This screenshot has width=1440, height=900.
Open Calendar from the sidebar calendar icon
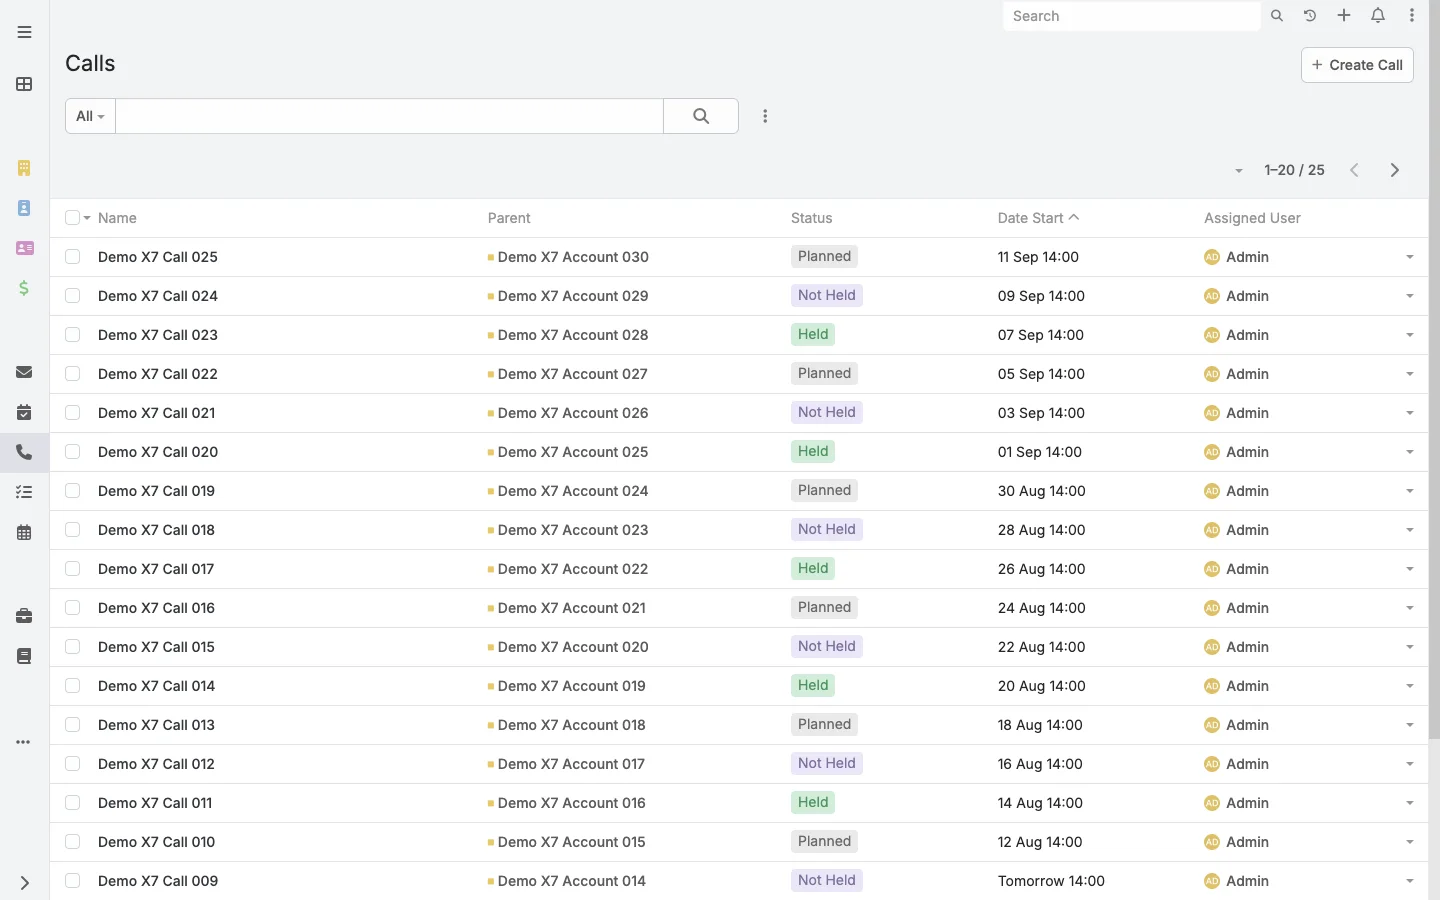[24, 532]
